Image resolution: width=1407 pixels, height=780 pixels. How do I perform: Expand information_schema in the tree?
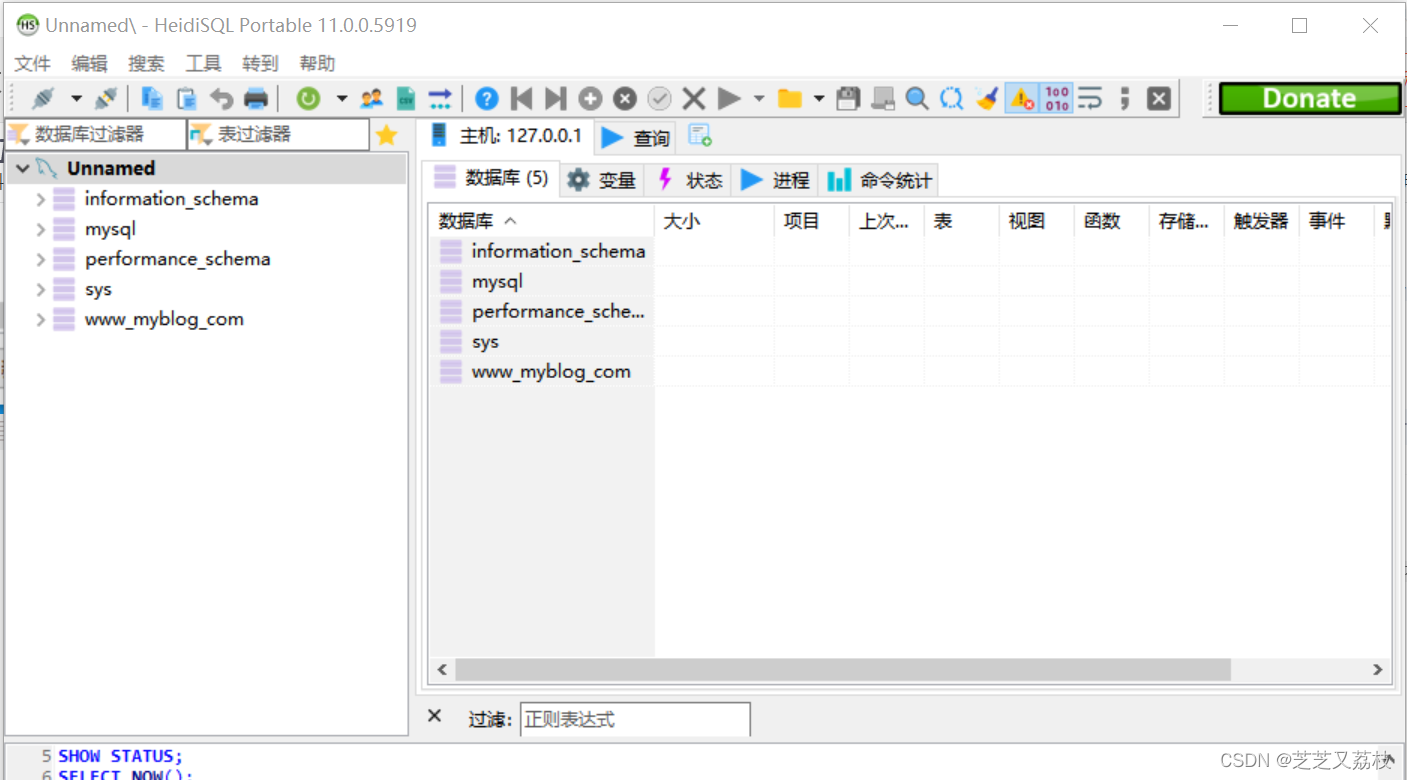41,199
